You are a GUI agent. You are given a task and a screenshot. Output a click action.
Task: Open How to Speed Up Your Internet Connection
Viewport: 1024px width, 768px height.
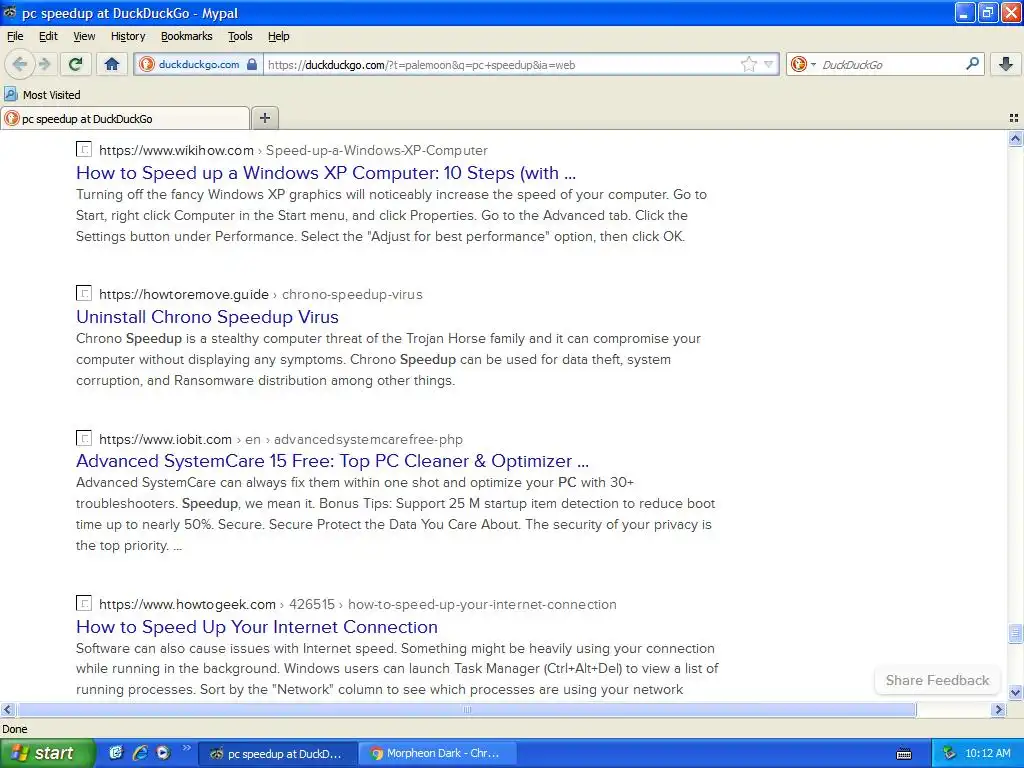257,627
